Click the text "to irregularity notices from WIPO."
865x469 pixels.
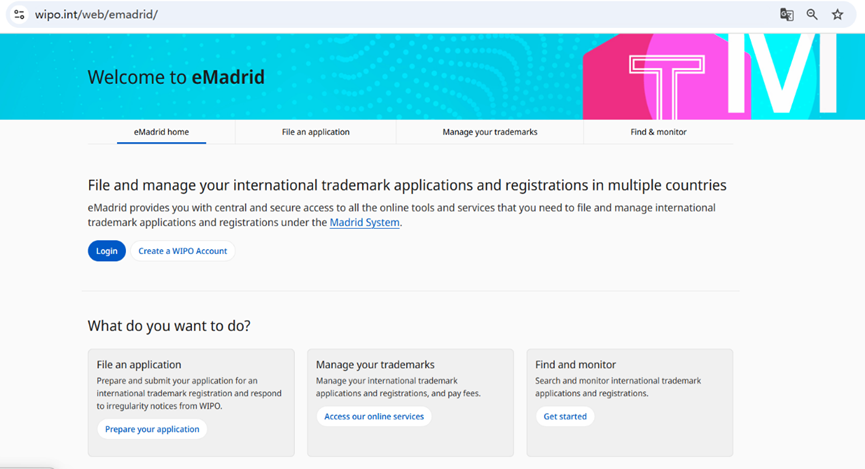pos(159,406)
